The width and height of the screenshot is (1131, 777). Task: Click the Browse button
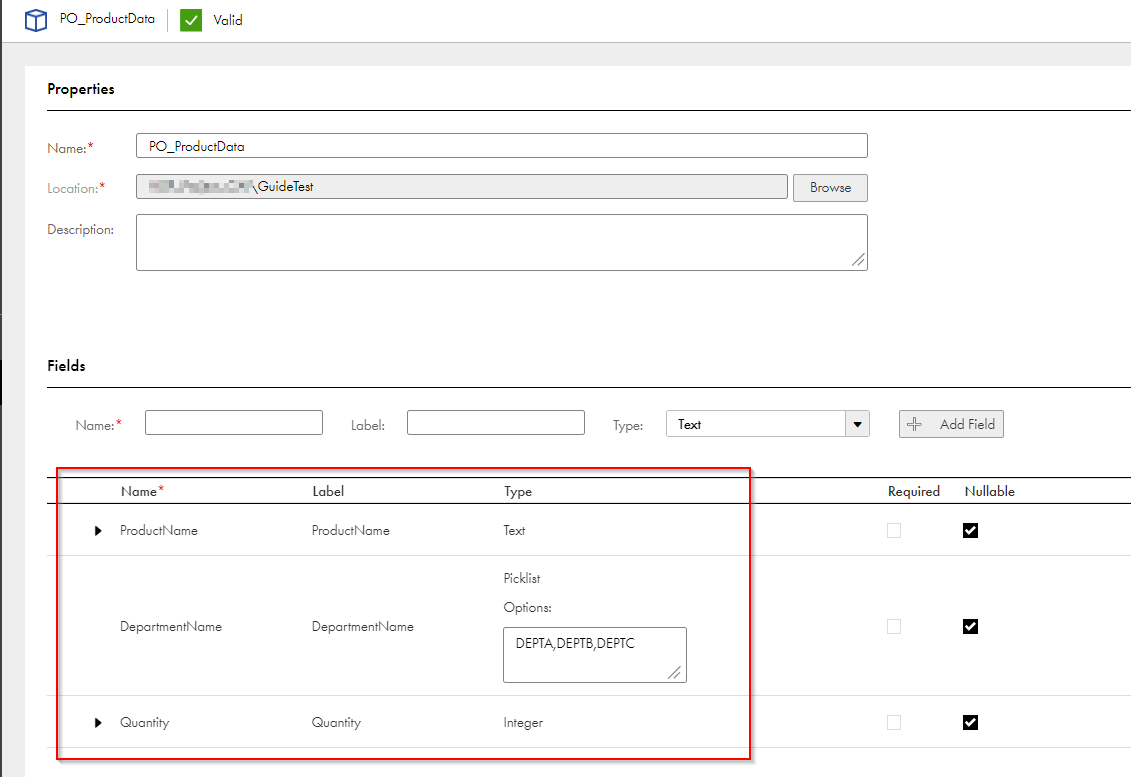click(830, 188)
